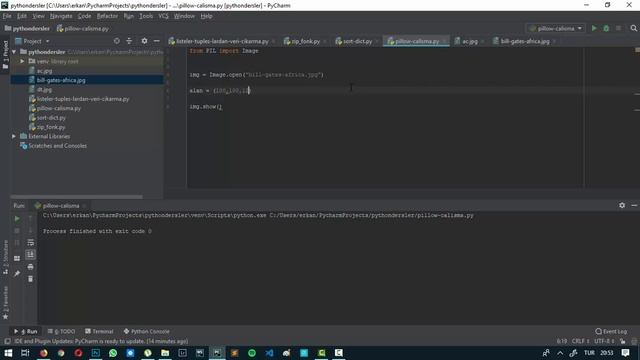Rerun program in Run panel
This screenshot has width=640, height=360.
click(17, 219)
